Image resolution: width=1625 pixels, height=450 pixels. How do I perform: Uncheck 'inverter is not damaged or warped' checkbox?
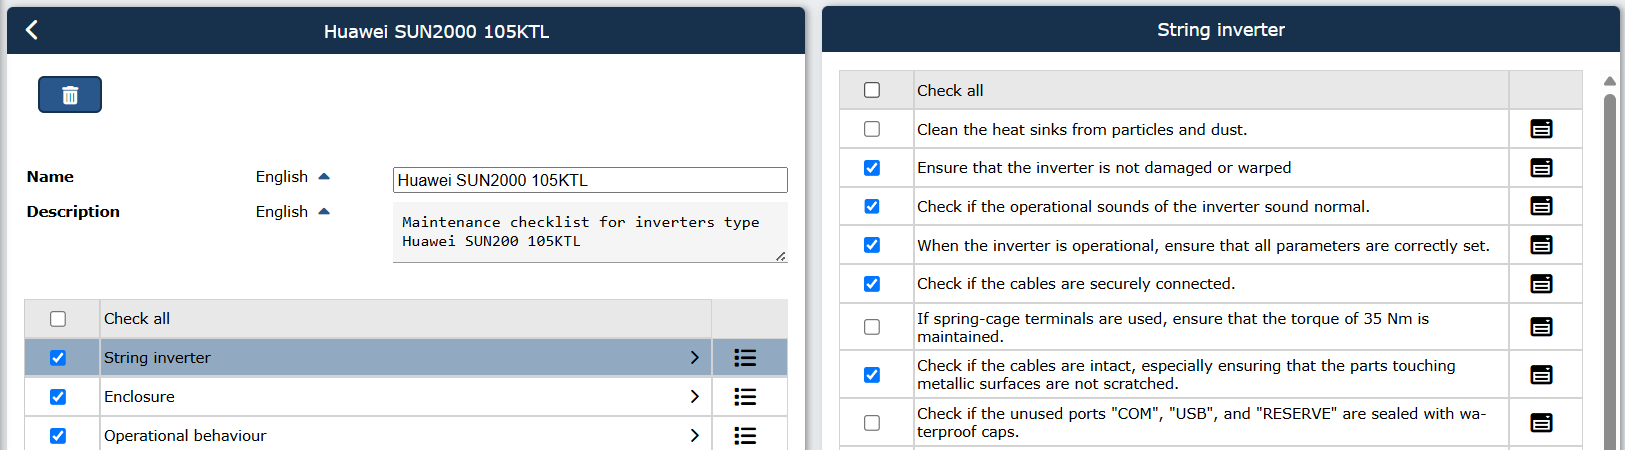(x=872, y=168)
